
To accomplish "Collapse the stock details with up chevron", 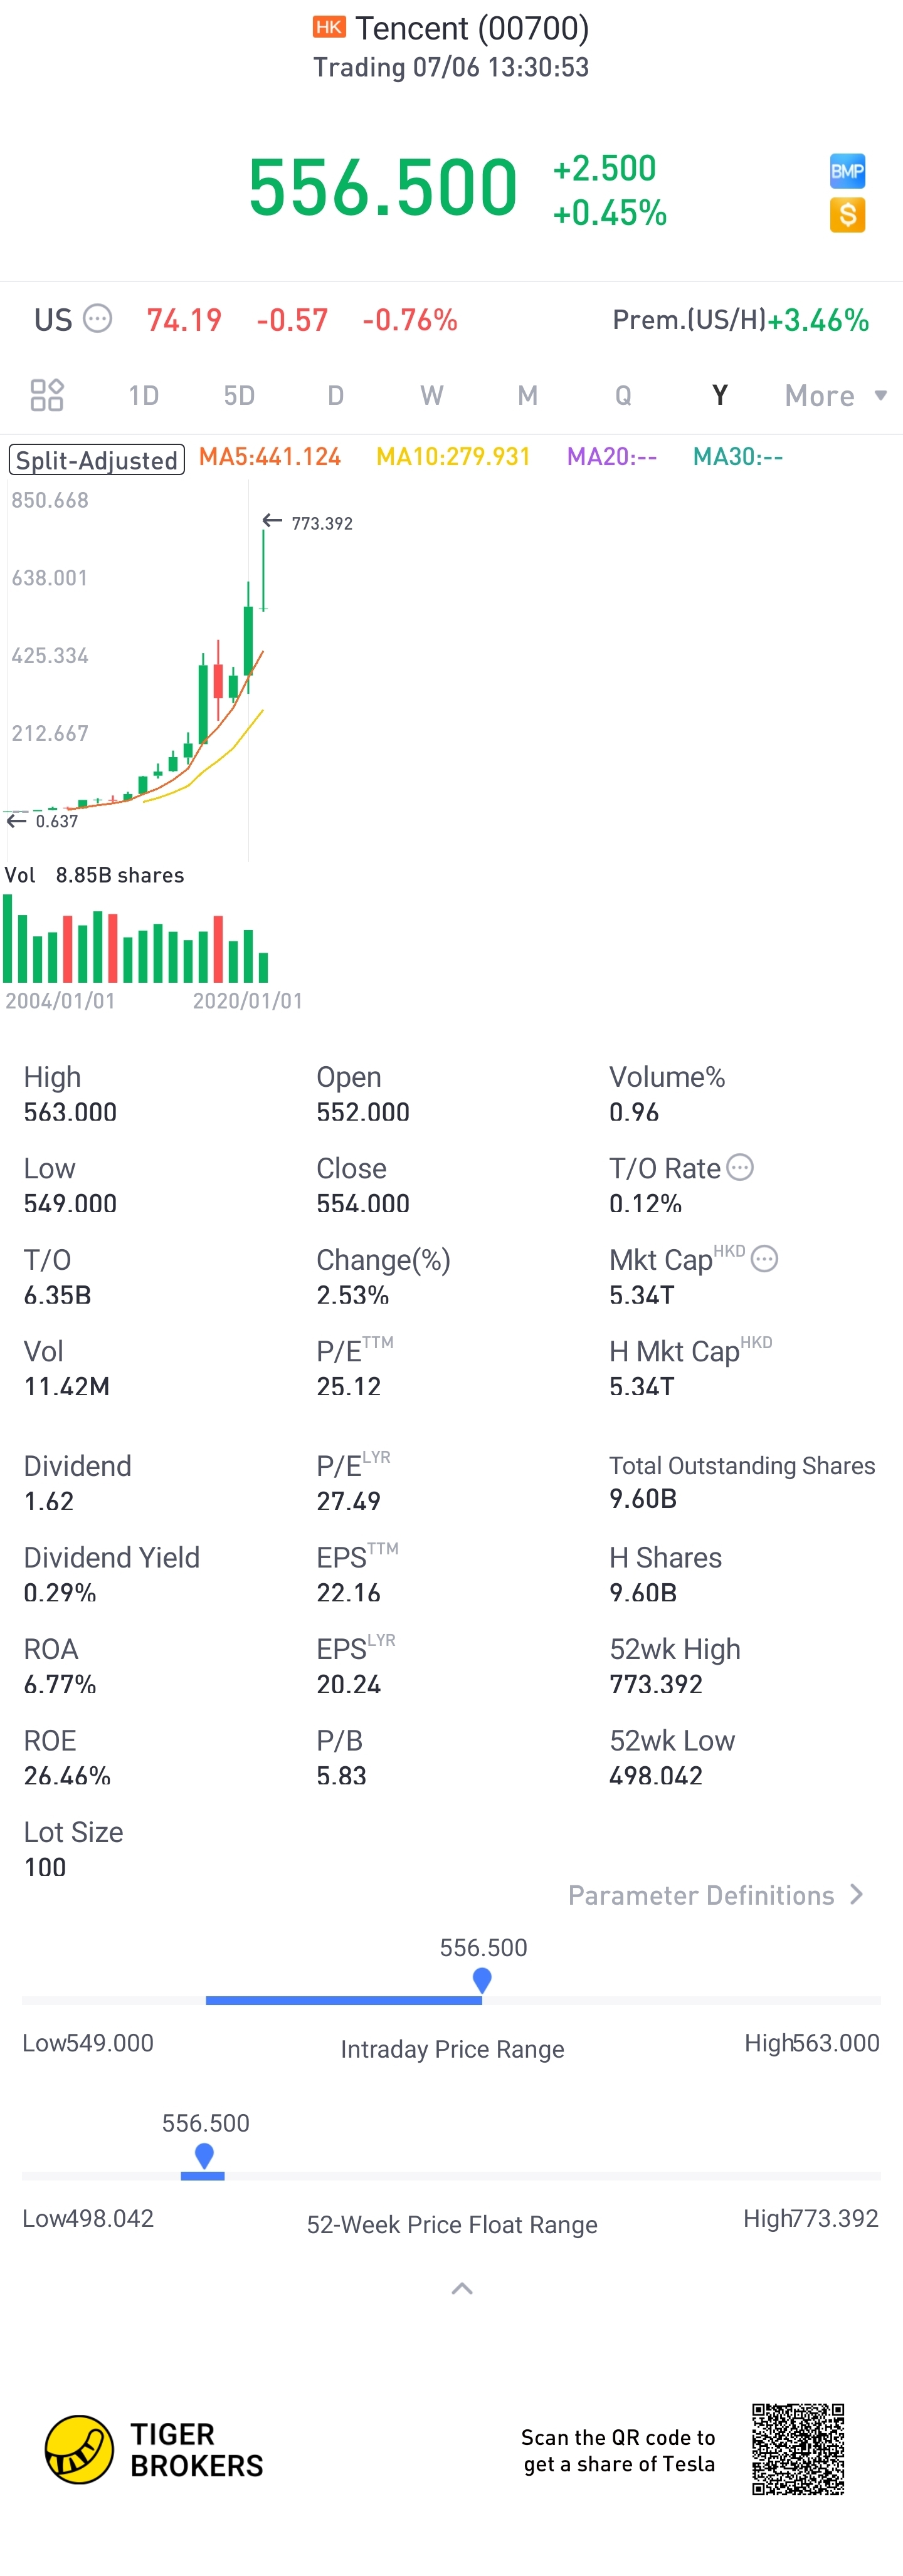I will coord(462,2289).
